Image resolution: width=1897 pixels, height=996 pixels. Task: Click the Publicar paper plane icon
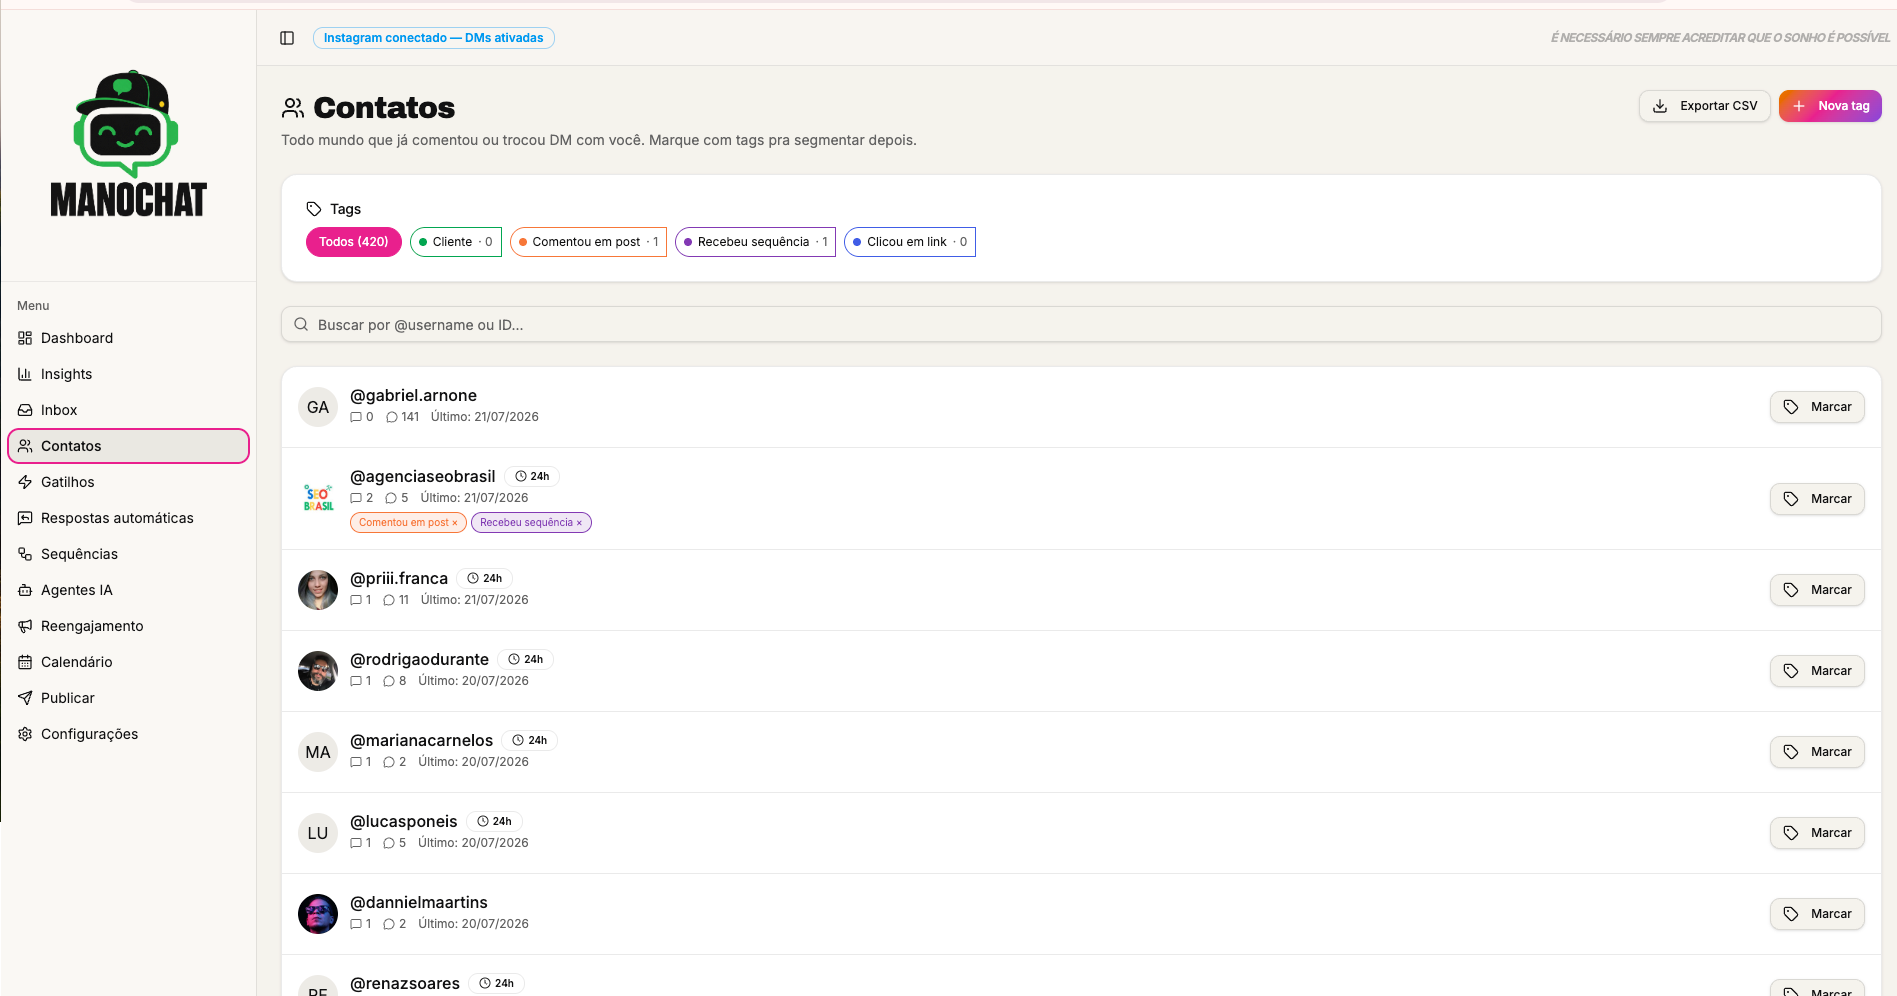(25, 698)
